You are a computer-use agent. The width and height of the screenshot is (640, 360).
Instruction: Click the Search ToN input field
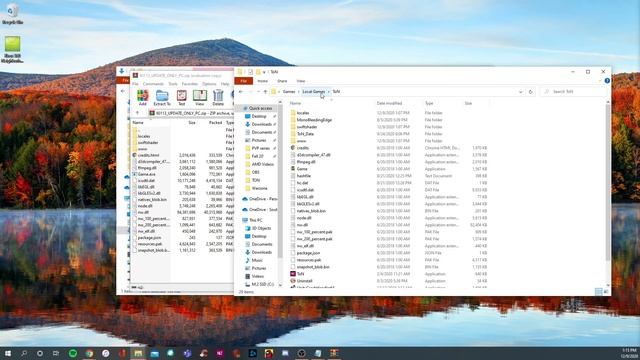(573, 92)
